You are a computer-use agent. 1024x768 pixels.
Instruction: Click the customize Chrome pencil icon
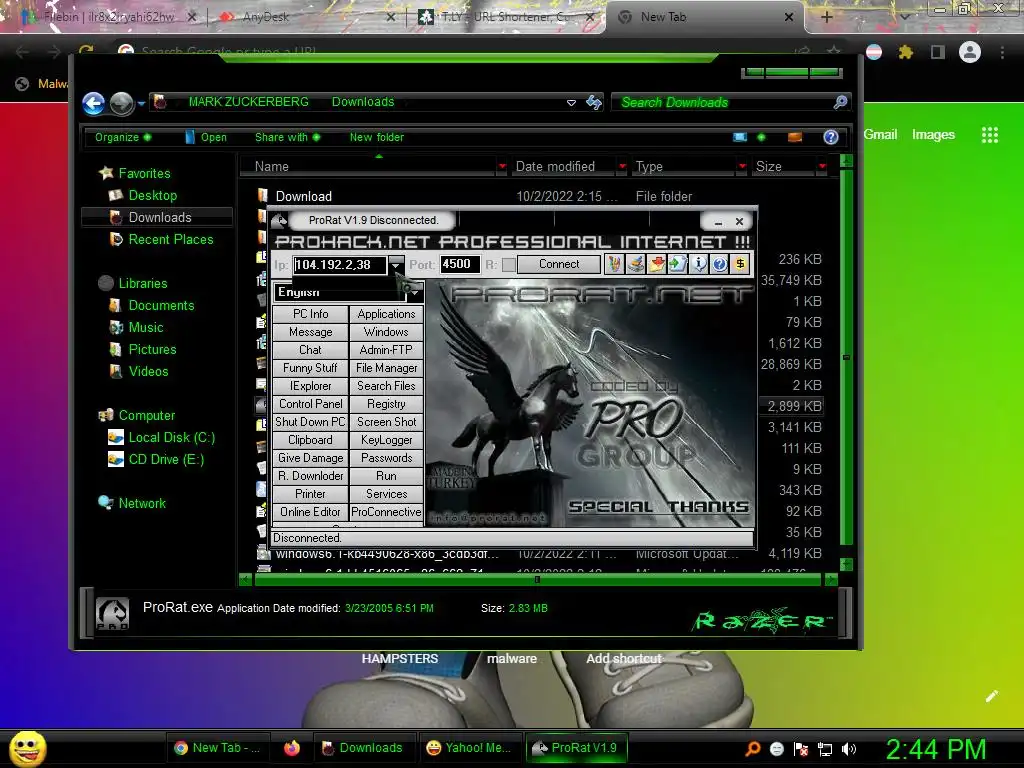point(991,696)
